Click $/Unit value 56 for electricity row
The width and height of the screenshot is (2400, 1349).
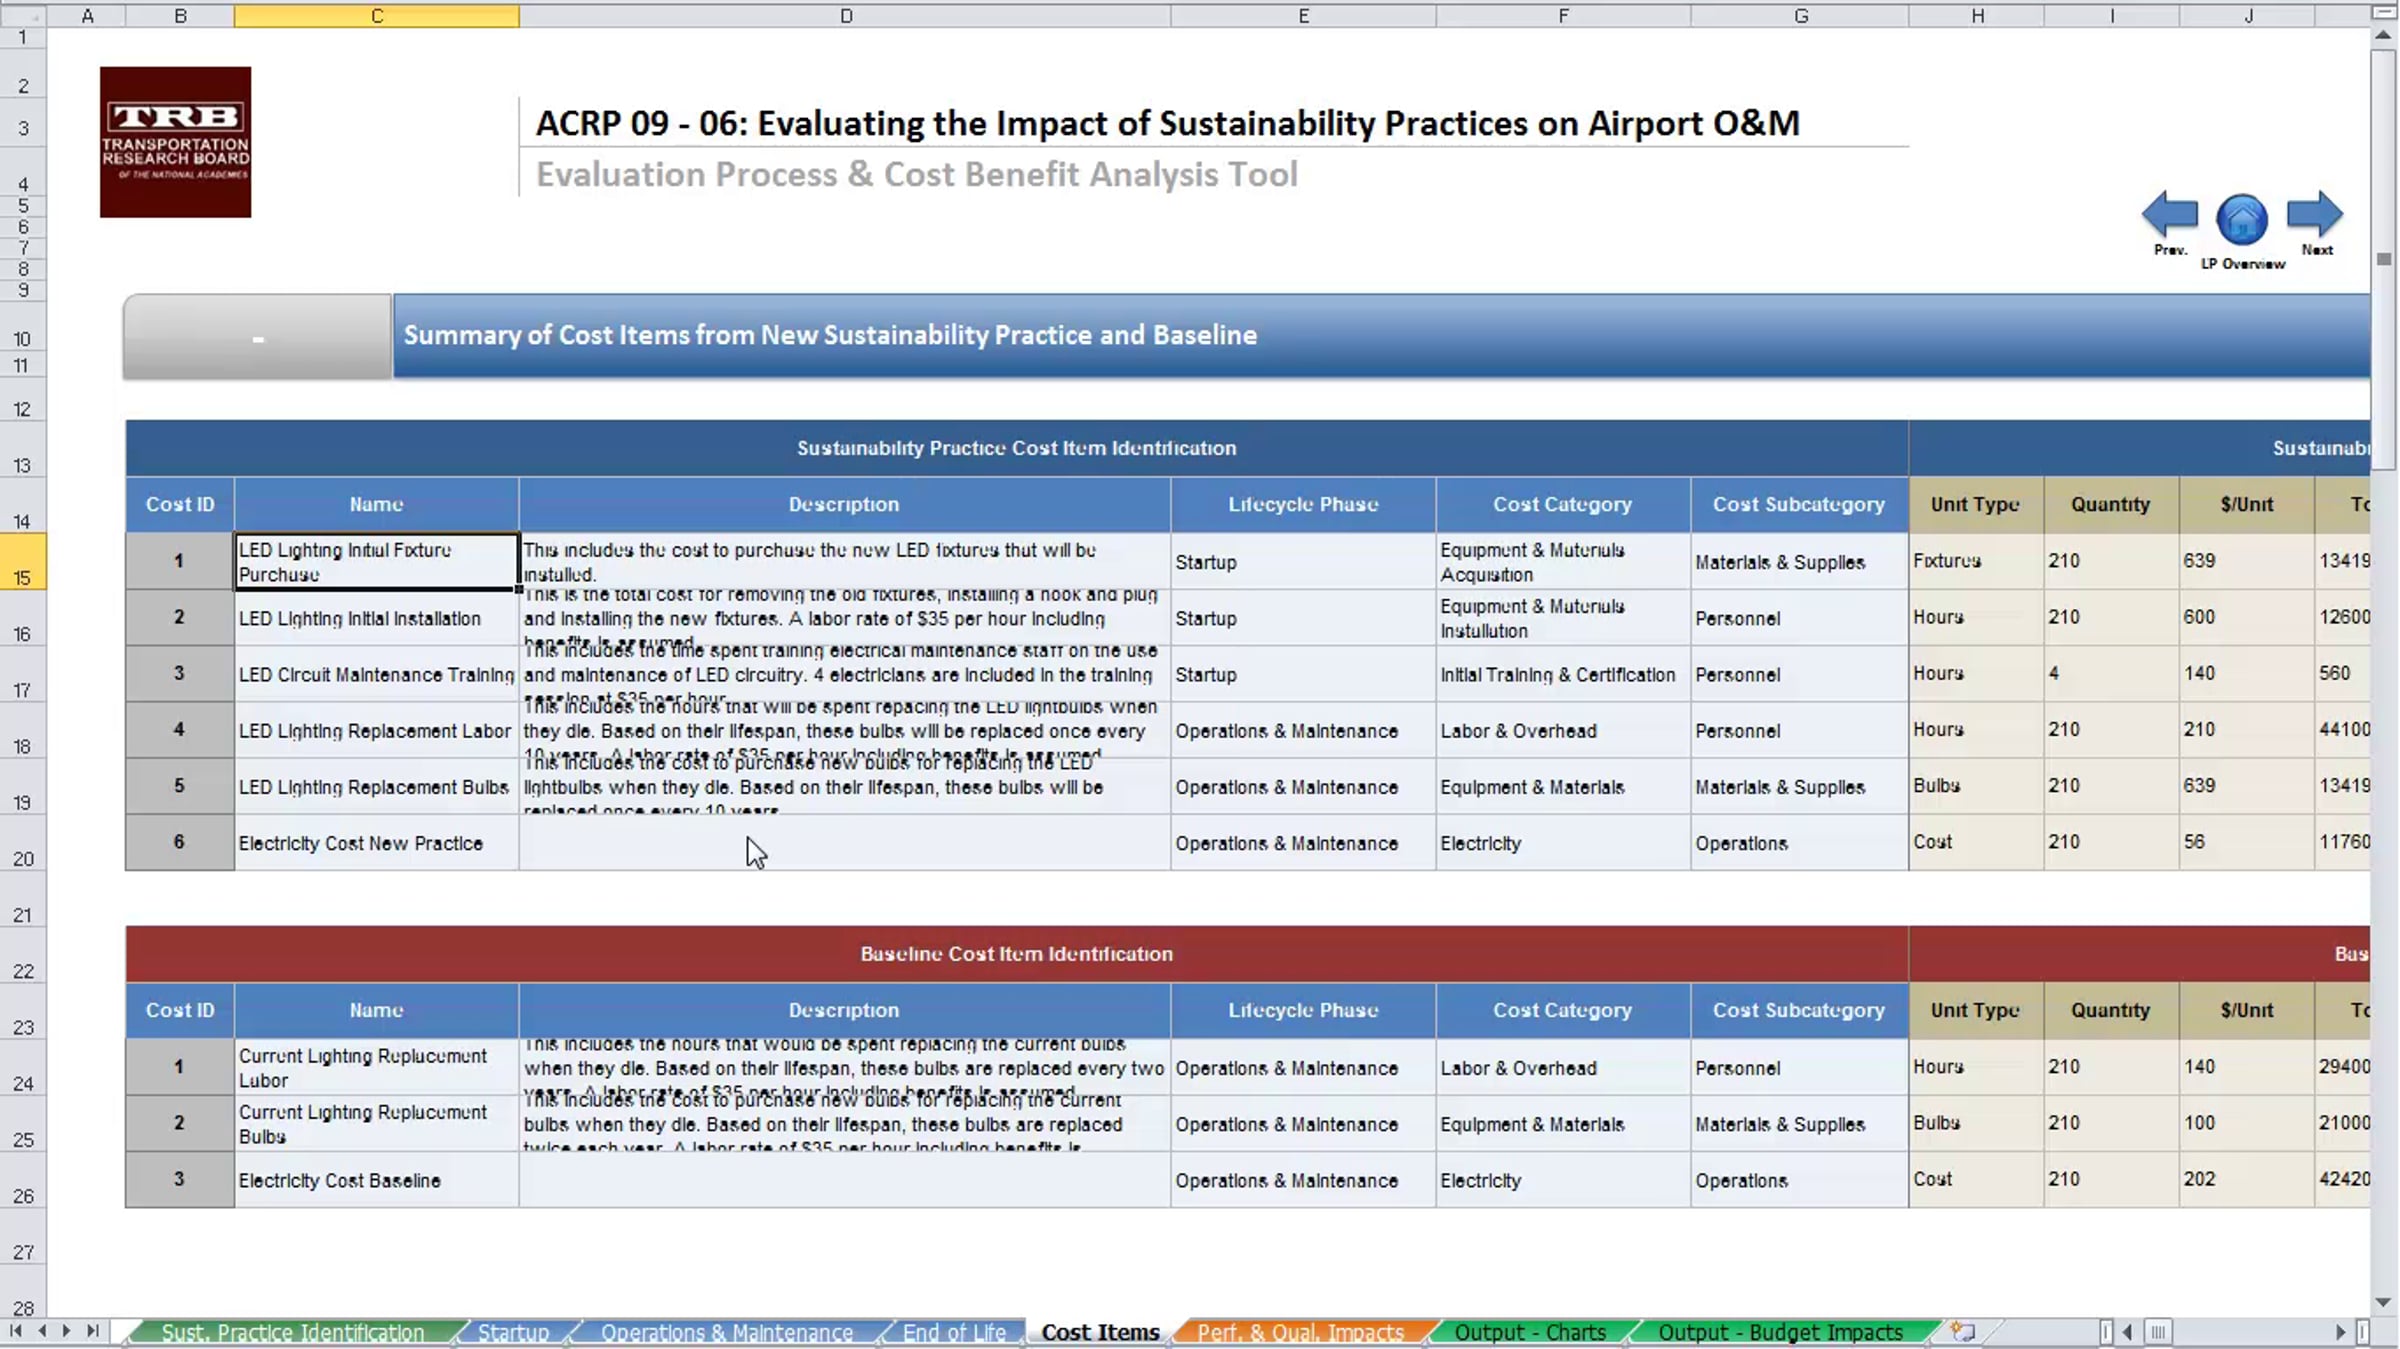click(2246, 842)
